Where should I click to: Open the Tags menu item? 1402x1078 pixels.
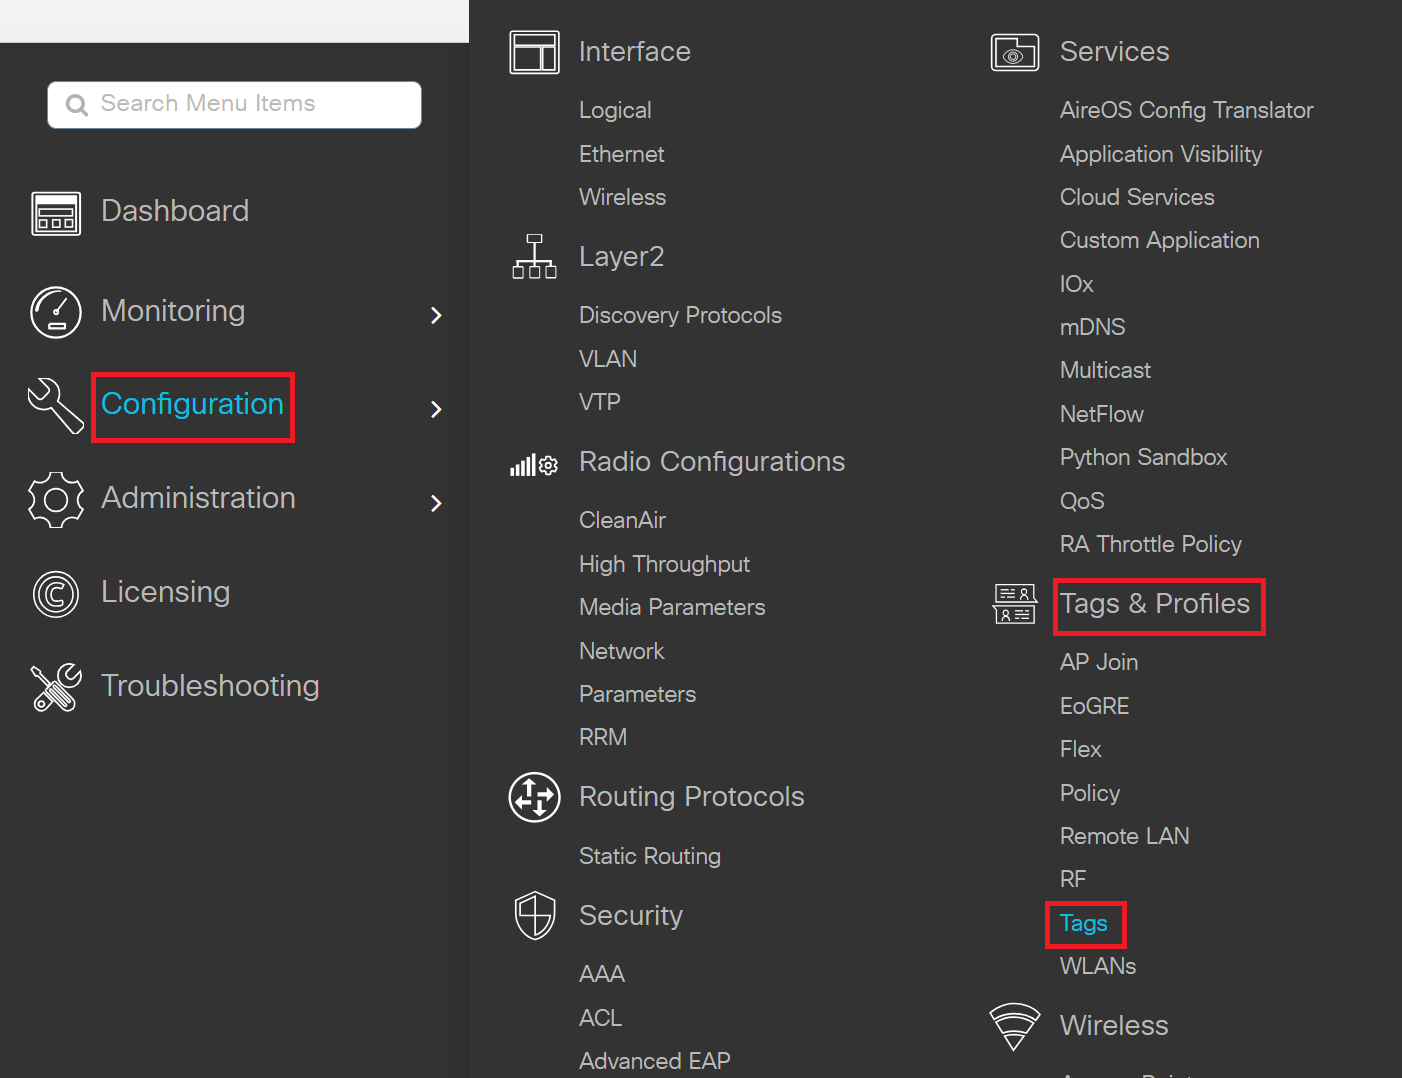pos(1084,923)
